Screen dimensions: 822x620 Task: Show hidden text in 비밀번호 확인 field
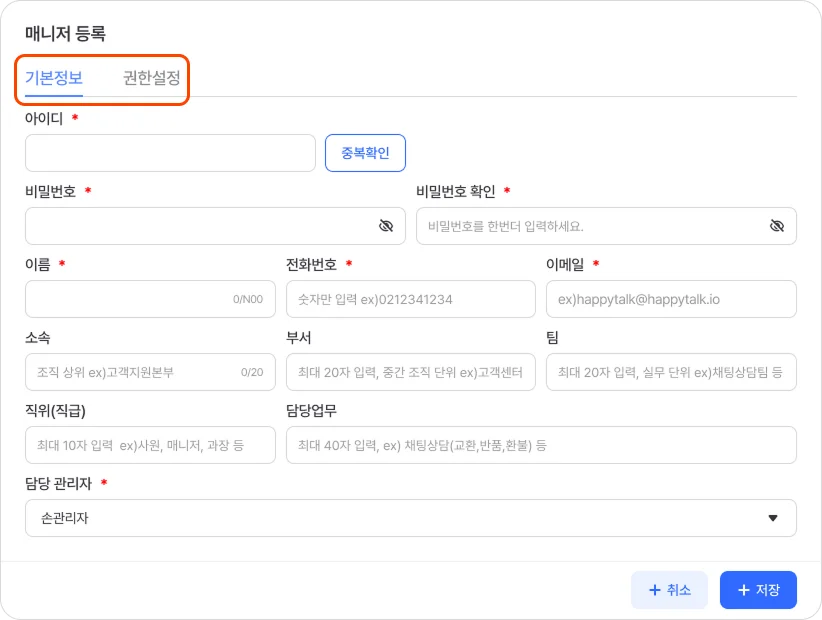tap(777, 226)
